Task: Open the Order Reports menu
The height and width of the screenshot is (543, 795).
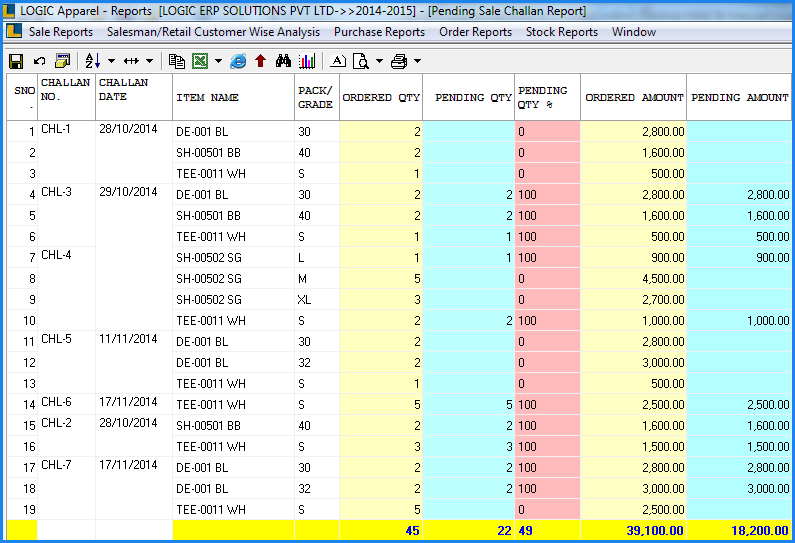Action: [476, 32]
